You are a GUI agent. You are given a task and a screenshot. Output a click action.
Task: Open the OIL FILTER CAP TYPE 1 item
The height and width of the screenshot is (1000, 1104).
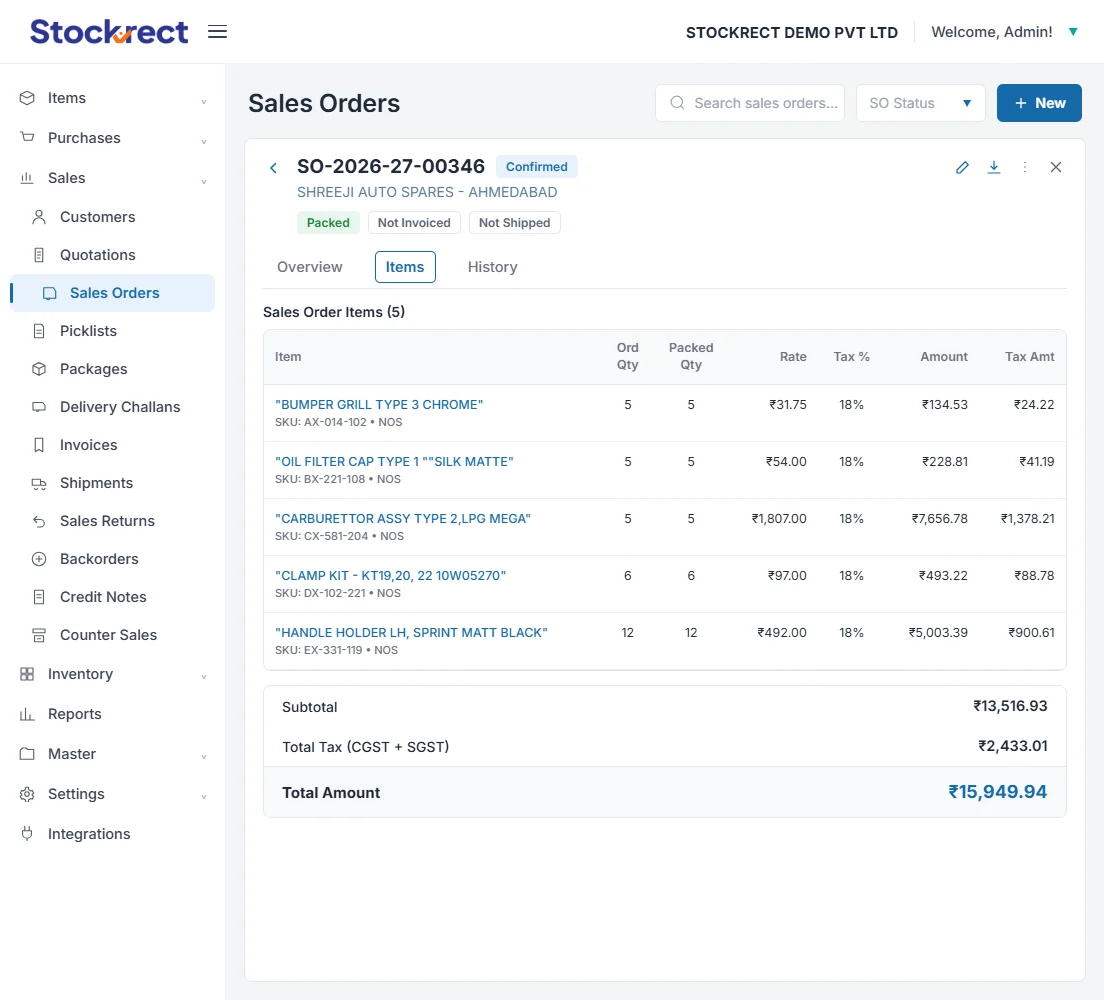[394, 461]
